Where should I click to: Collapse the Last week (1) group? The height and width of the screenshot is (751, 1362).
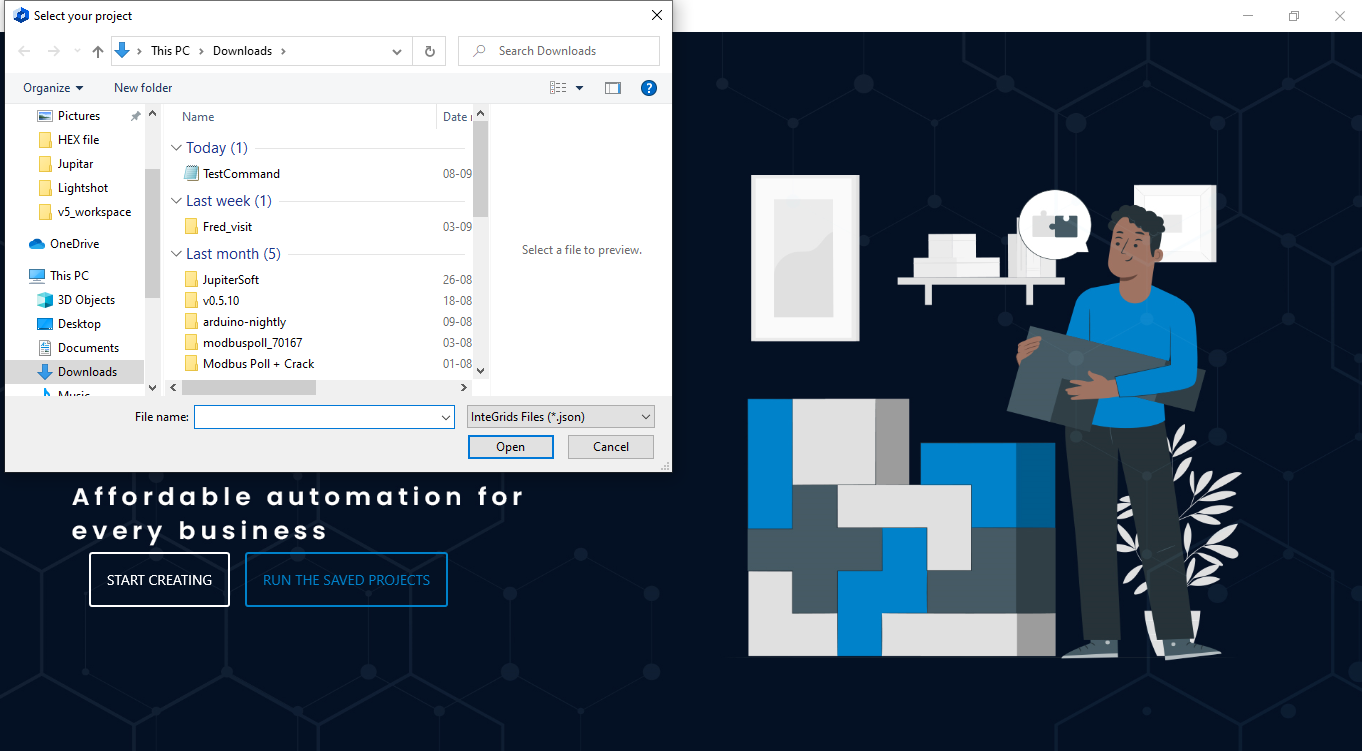point(176,201)
